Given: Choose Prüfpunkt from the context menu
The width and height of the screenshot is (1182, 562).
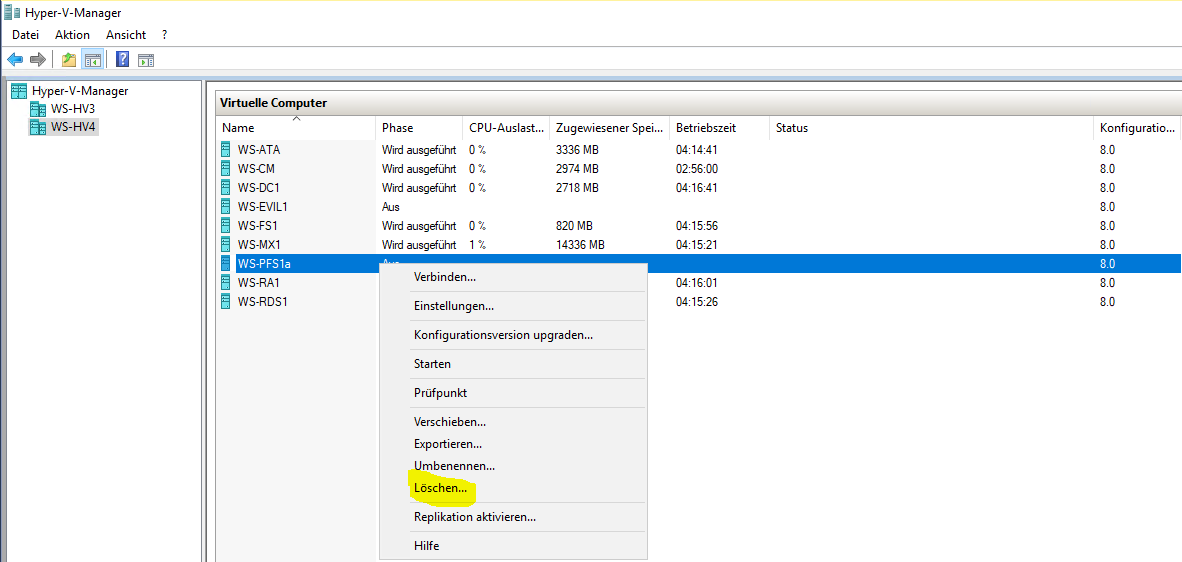Looking at the screenshot, I should click(x=513, y=393).
